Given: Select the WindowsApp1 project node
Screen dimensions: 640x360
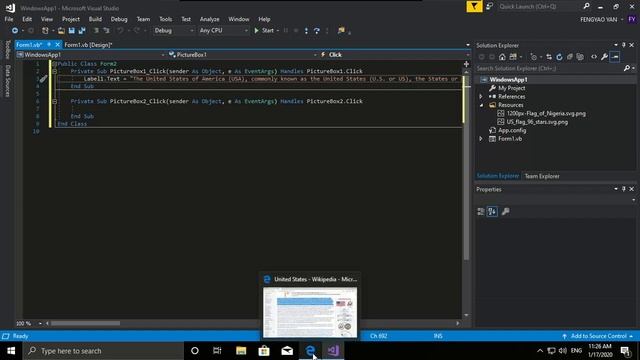Looking at the screenshot, I should pos(508,80).
